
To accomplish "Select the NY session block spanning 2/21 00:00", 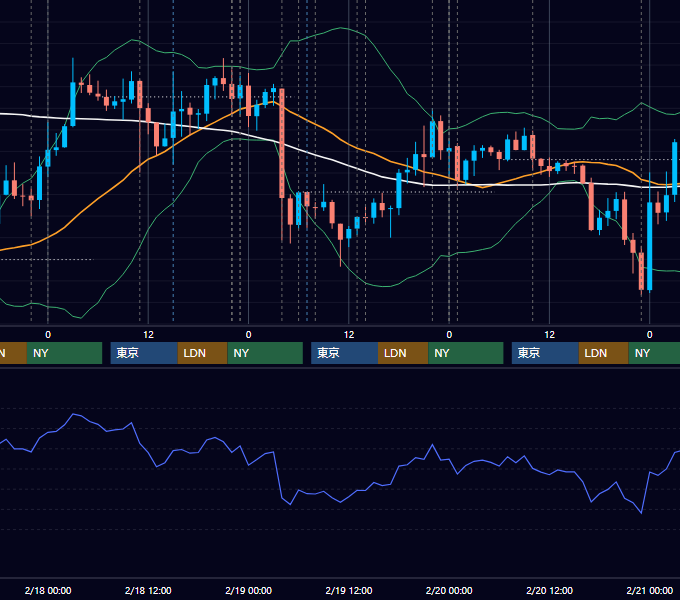I will (654, 353).
